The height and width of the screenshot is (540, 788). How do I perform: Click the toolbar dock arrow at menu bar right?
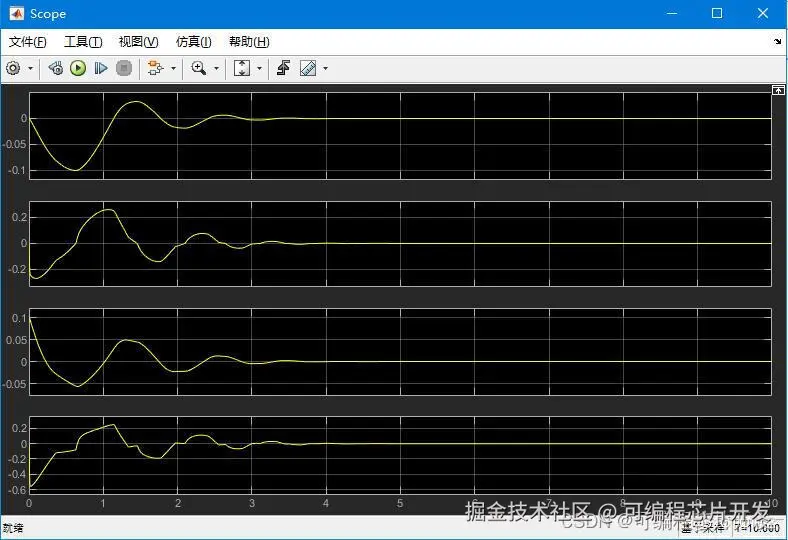tap(777, 42)
